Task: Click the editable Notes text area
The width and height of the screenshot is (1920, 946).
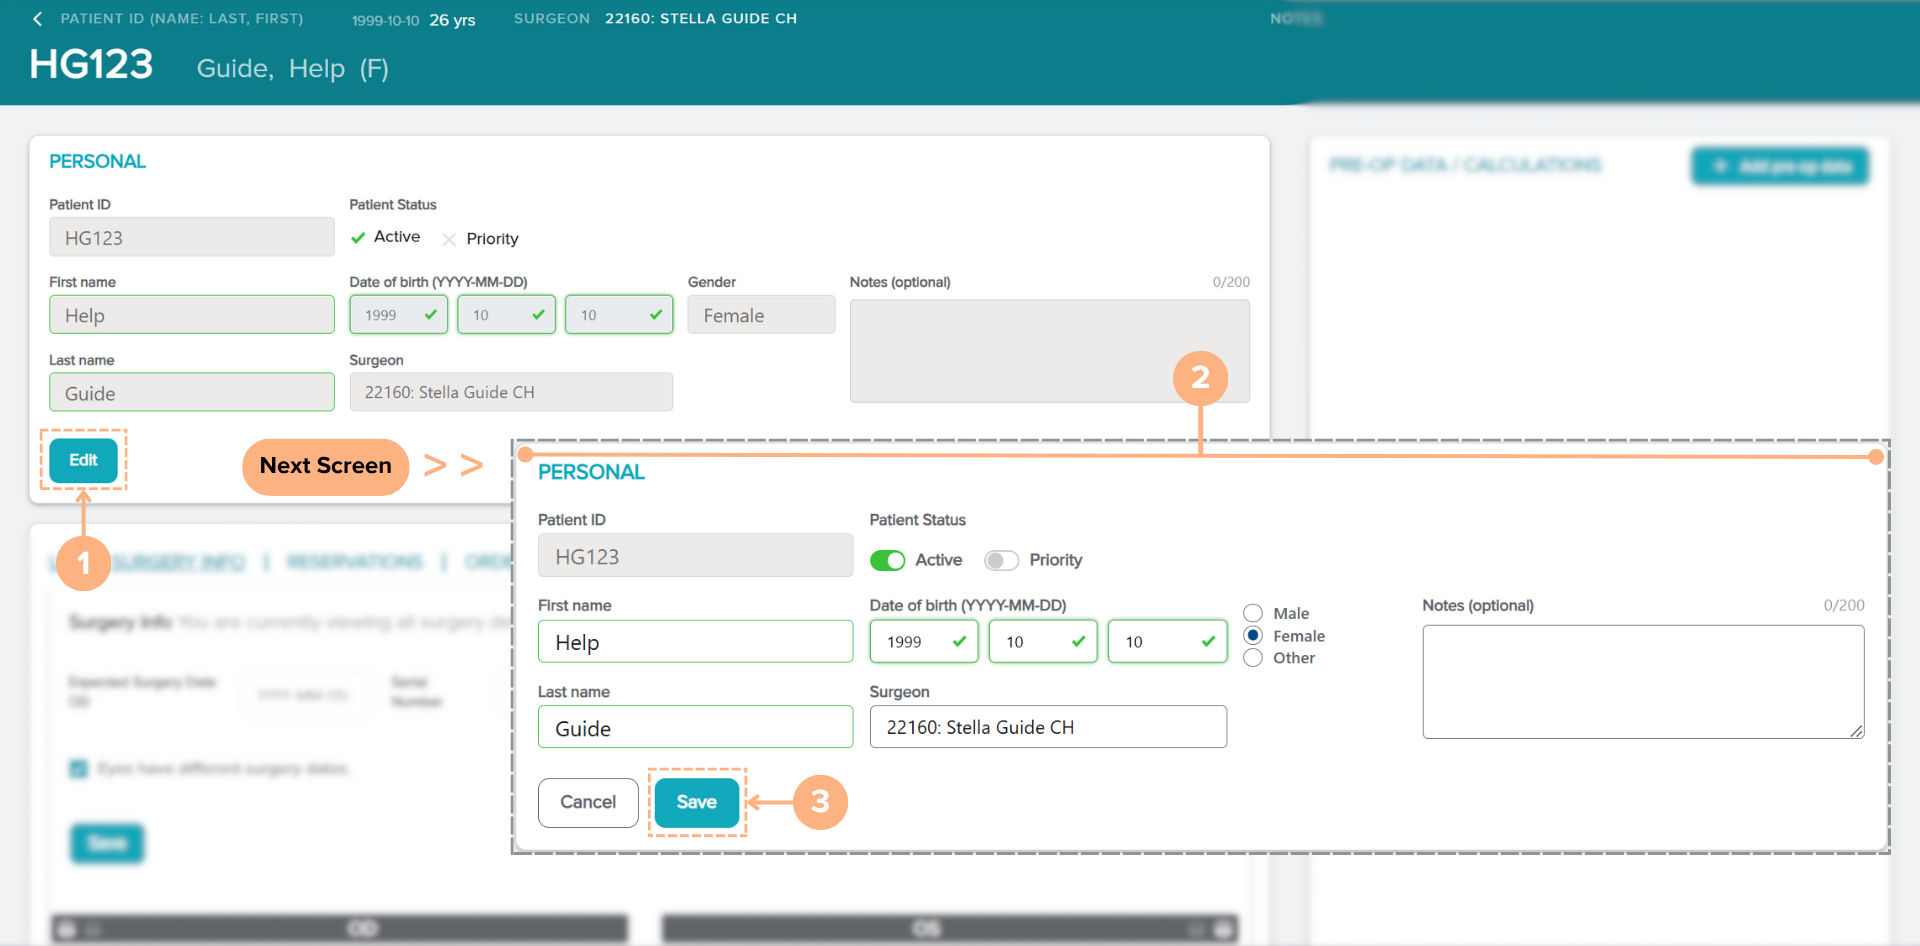Action: click(x=1642, y=681)
